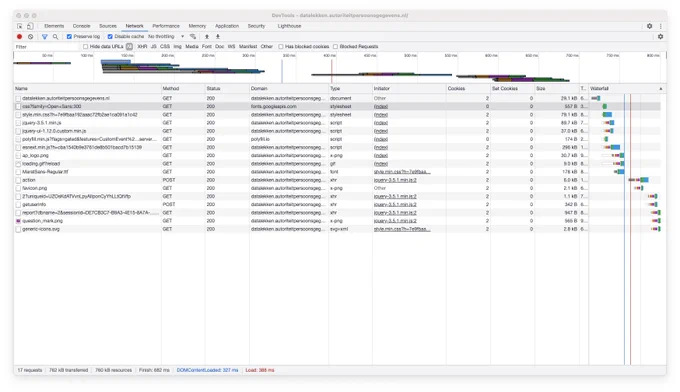This screenshot has height=392, width=680.
Task: Click the Load: 388 ms status text
Action: click(260, 370)
